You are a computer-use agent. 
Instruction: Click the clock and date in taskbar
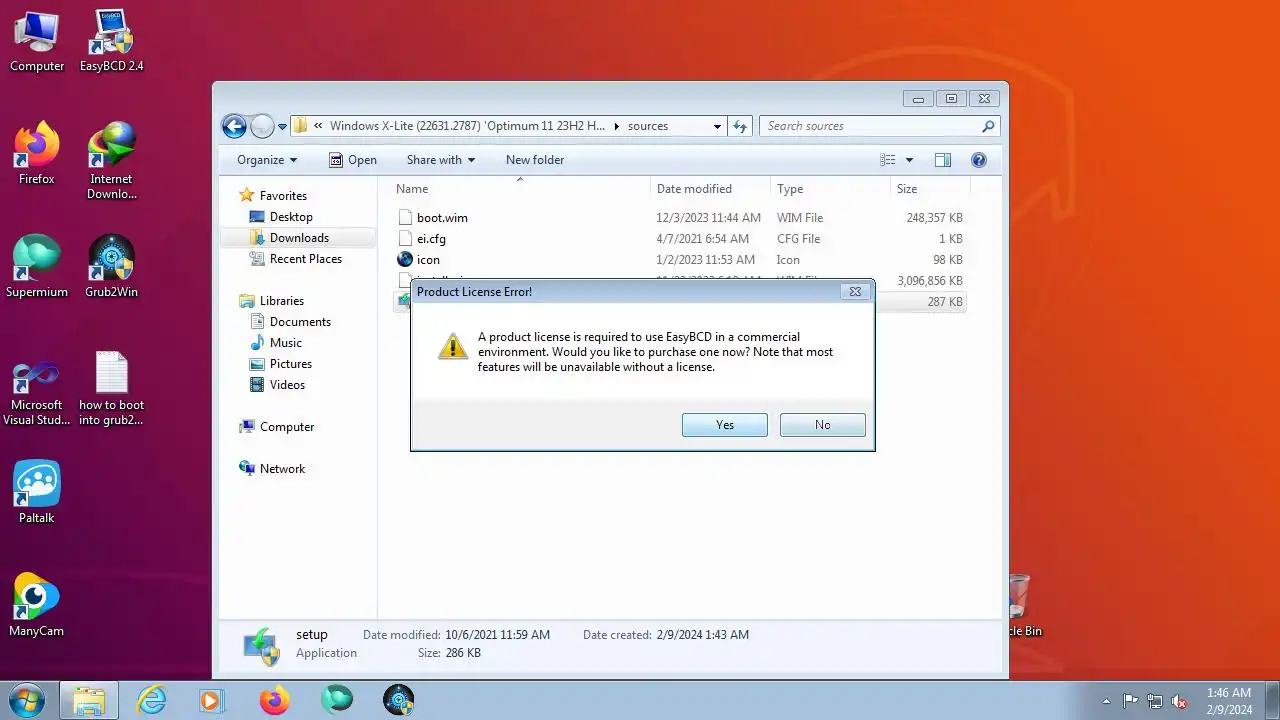point(1229,701)
